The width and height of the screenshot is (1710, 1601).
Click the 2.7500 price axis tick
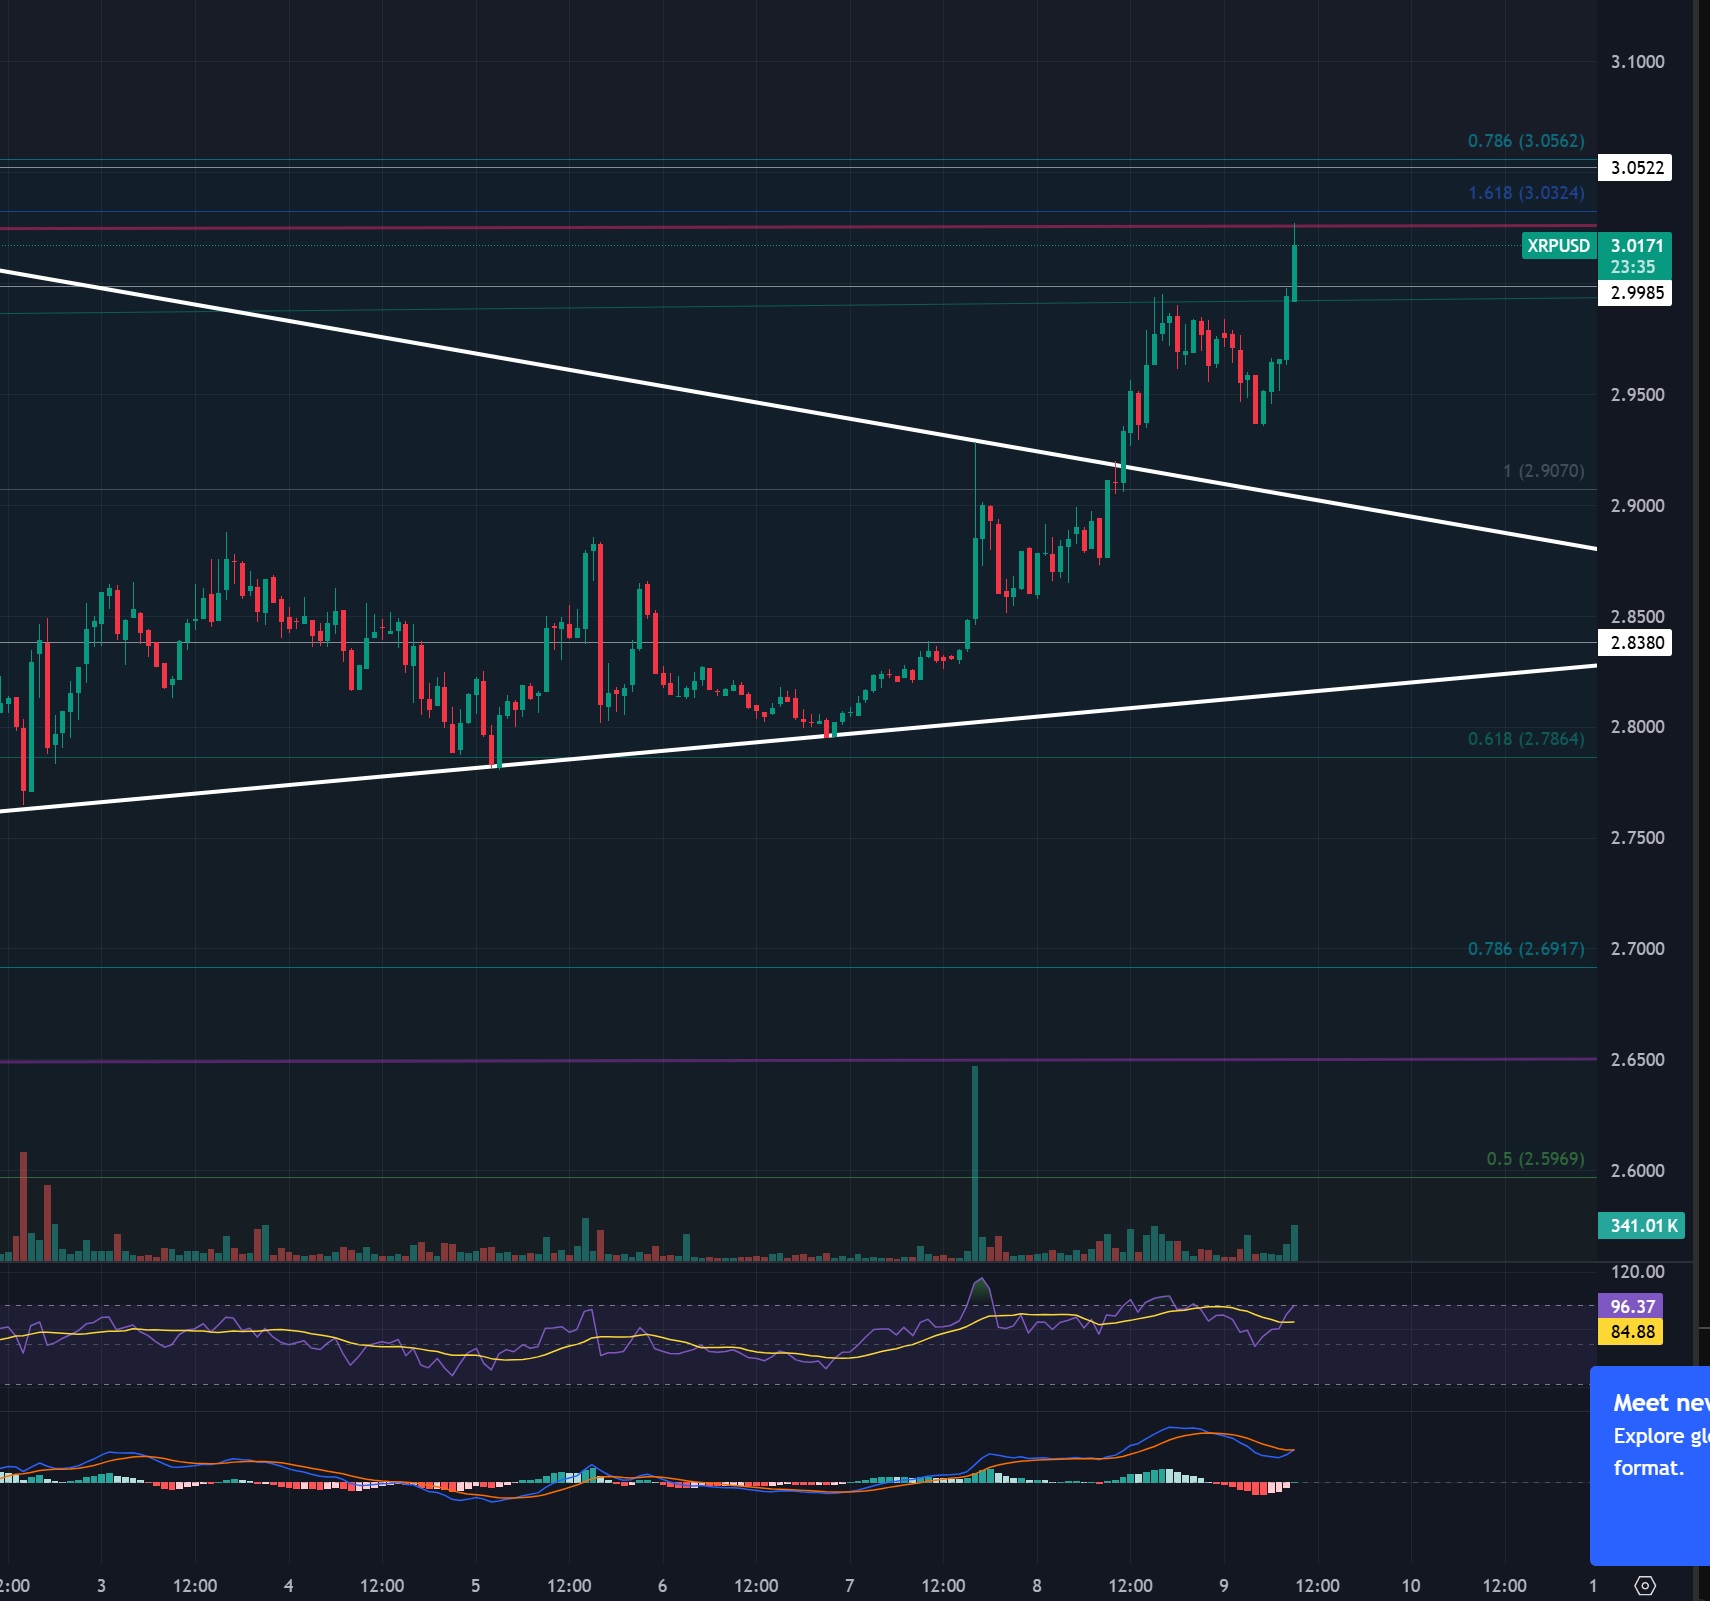pyautogui.click(x=1637, y=838)
